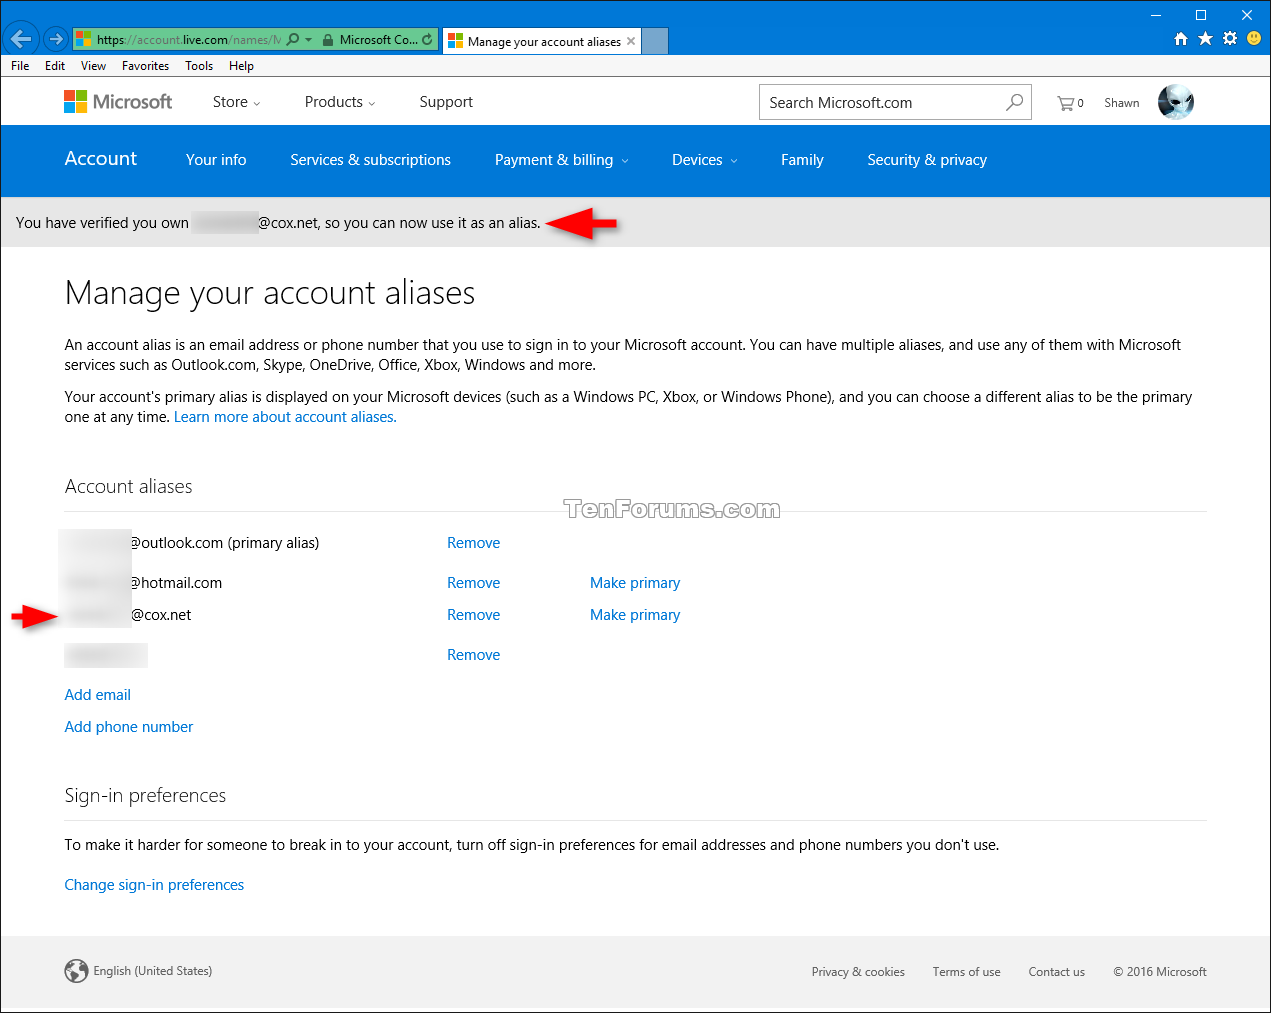The image size is (1271, 1013).
Task: Open the Favorites menu
Action: [x=145, y=66]
